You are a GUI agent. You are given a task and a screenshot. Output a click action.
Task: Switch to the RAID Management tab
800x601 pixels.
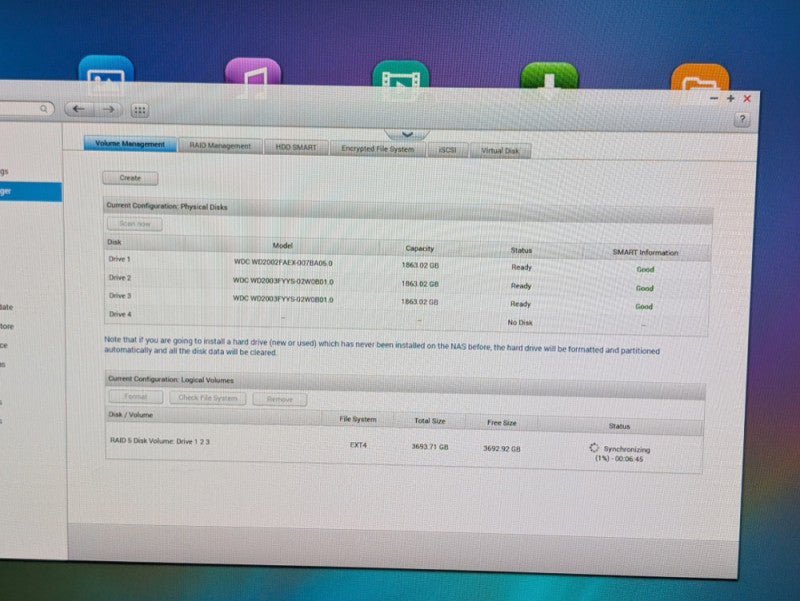220,146
